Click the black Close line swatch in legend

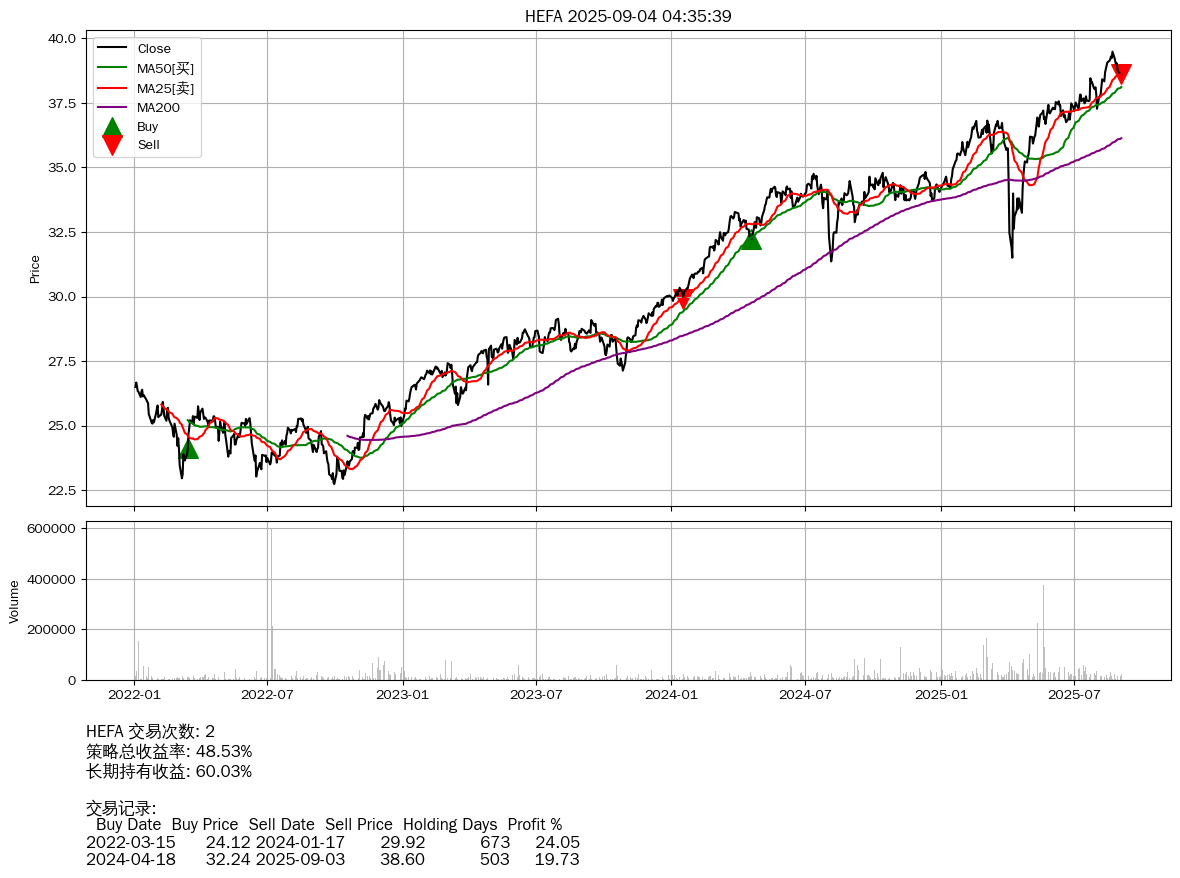click(112, 49)
